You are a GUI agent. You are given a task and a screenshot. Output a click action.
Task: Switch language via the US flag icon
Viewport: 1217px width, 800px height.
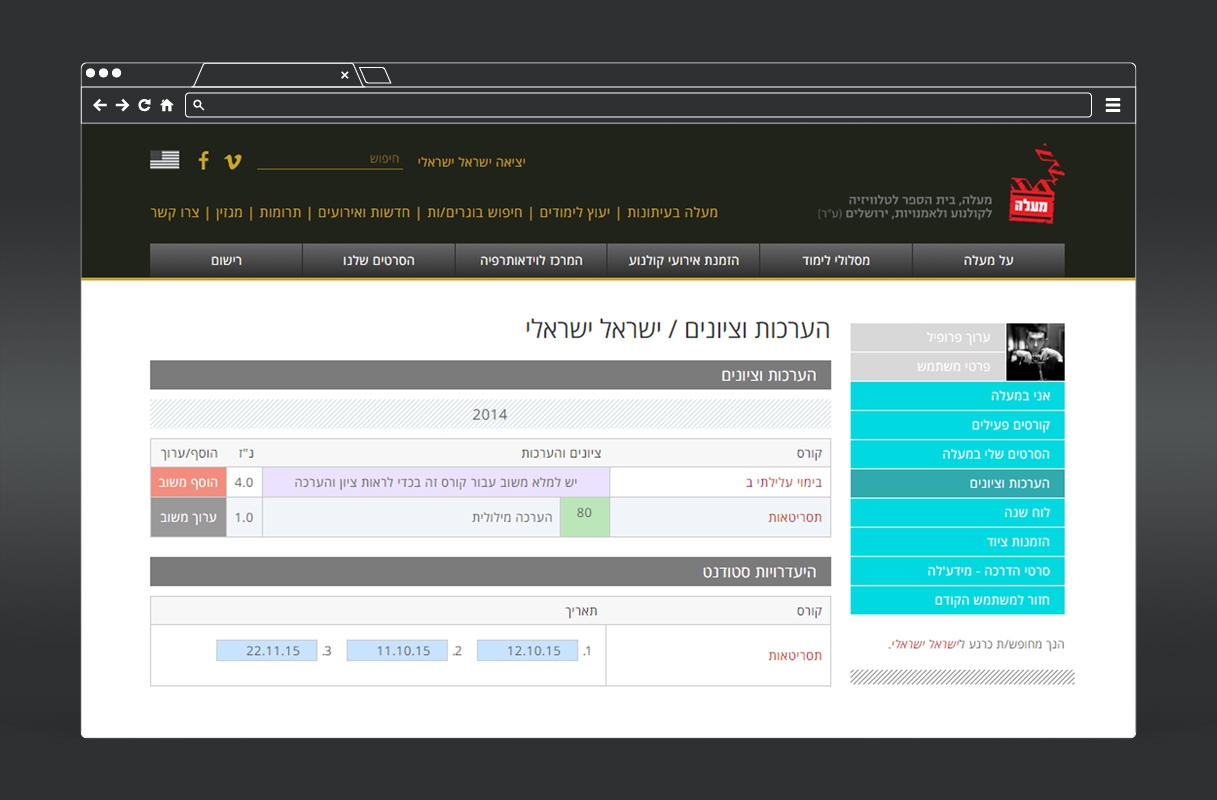165,160
